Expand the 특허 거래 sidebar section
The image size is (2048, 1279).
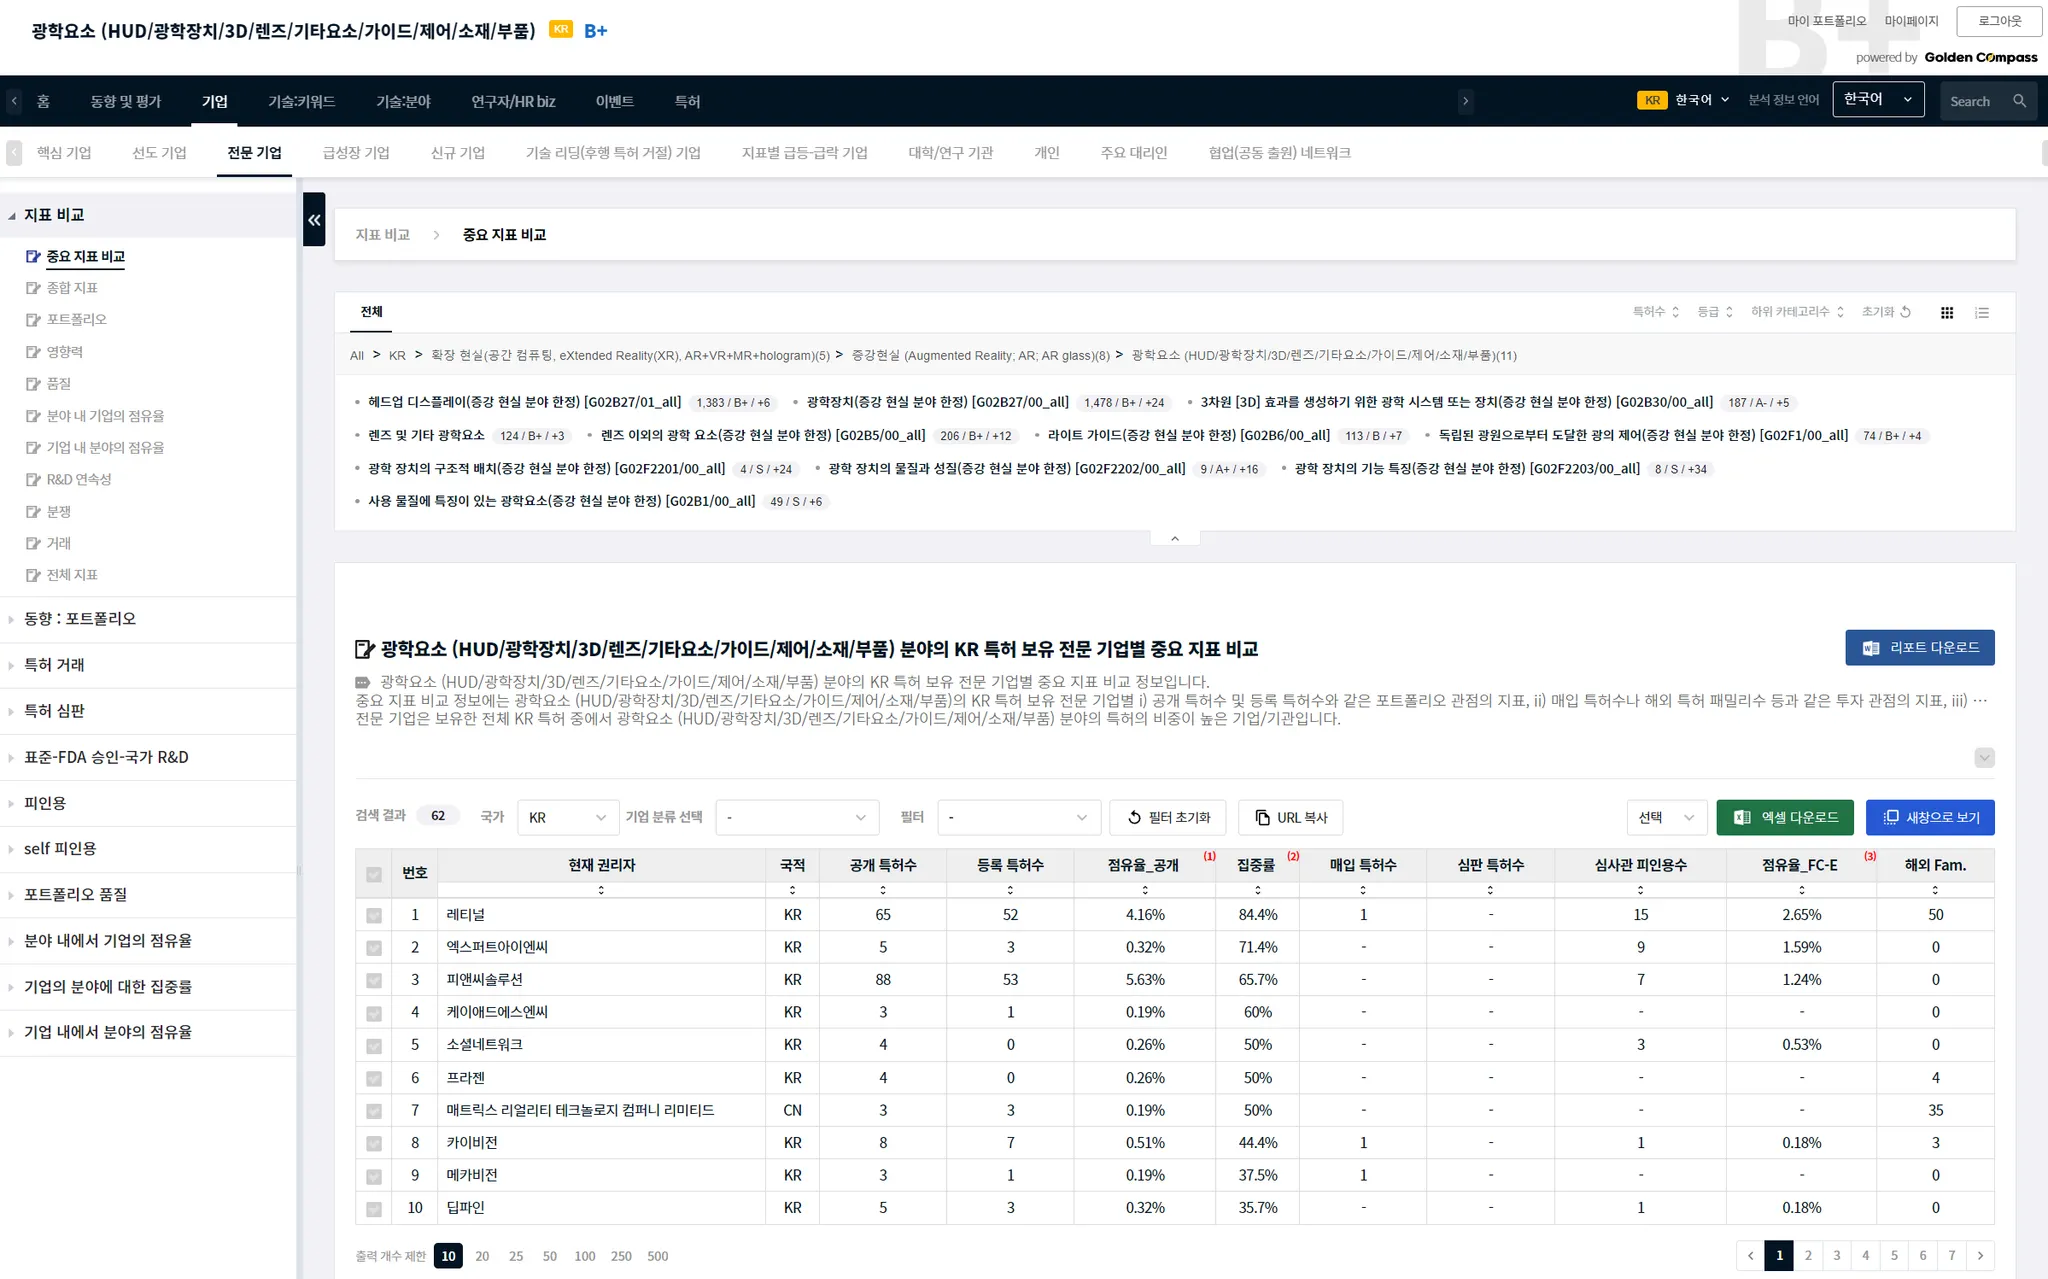tap(54, 665)
